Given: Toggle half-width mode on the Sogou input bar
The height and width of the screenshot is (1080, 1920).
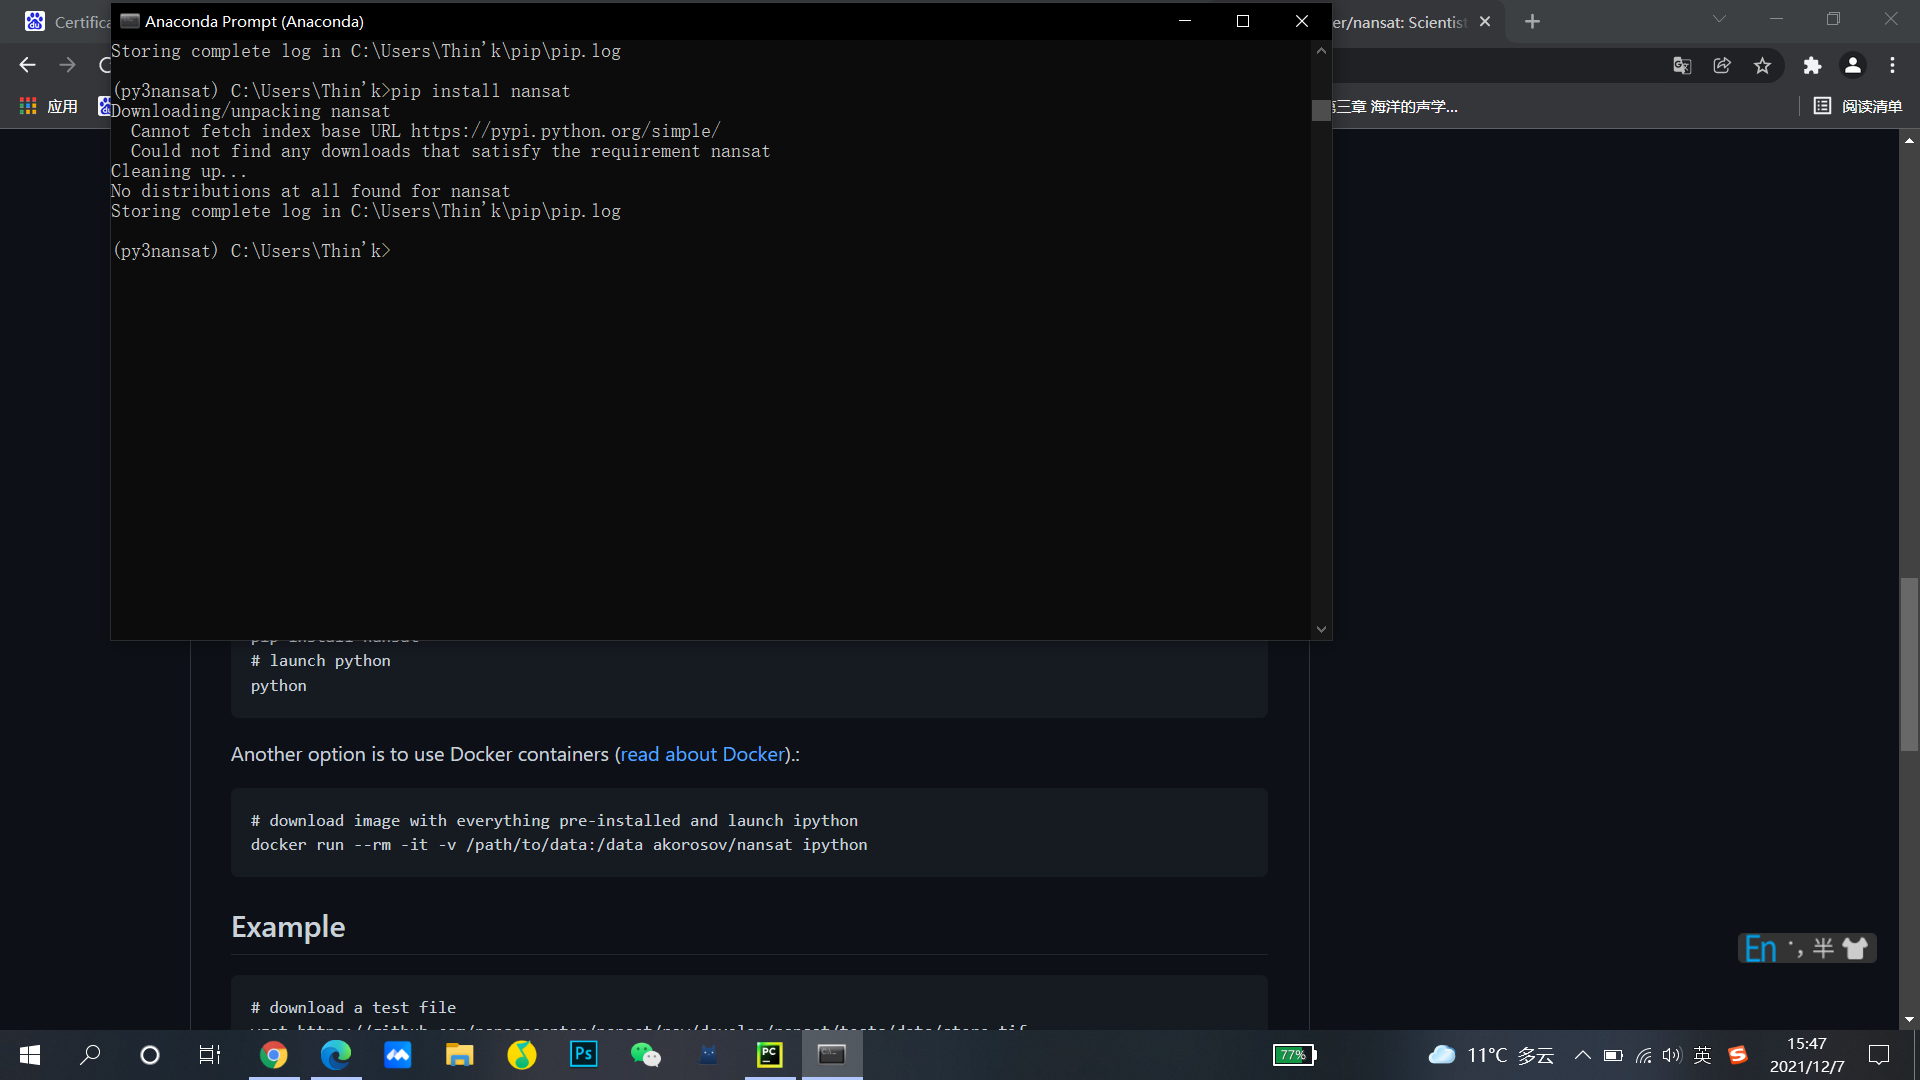Looking at the screenshot, I should (1822, 948).
